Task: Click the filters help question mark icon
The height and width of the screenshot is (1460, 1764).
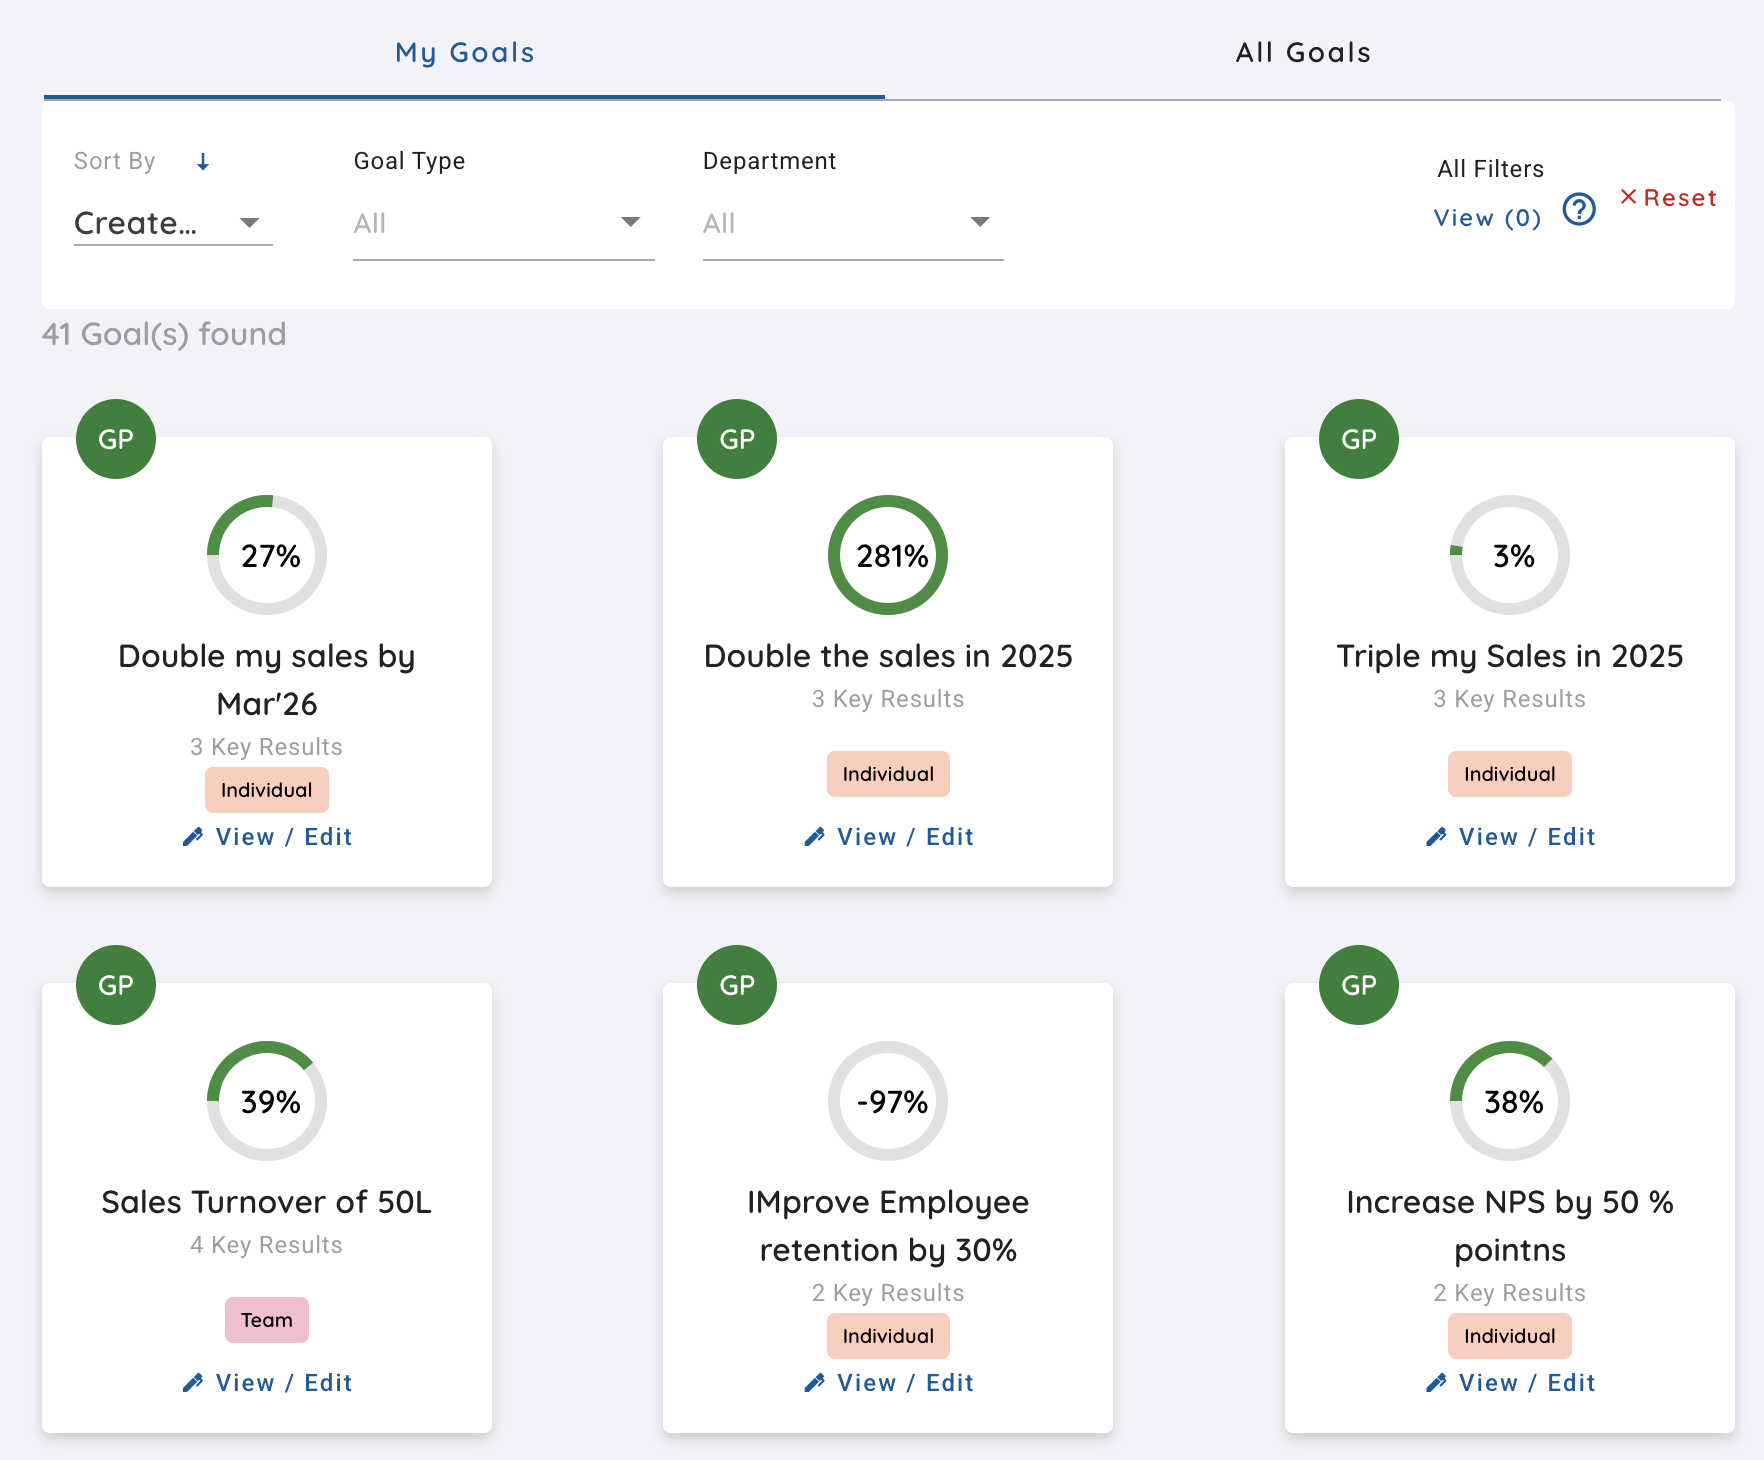Action: click(1579, 210)
